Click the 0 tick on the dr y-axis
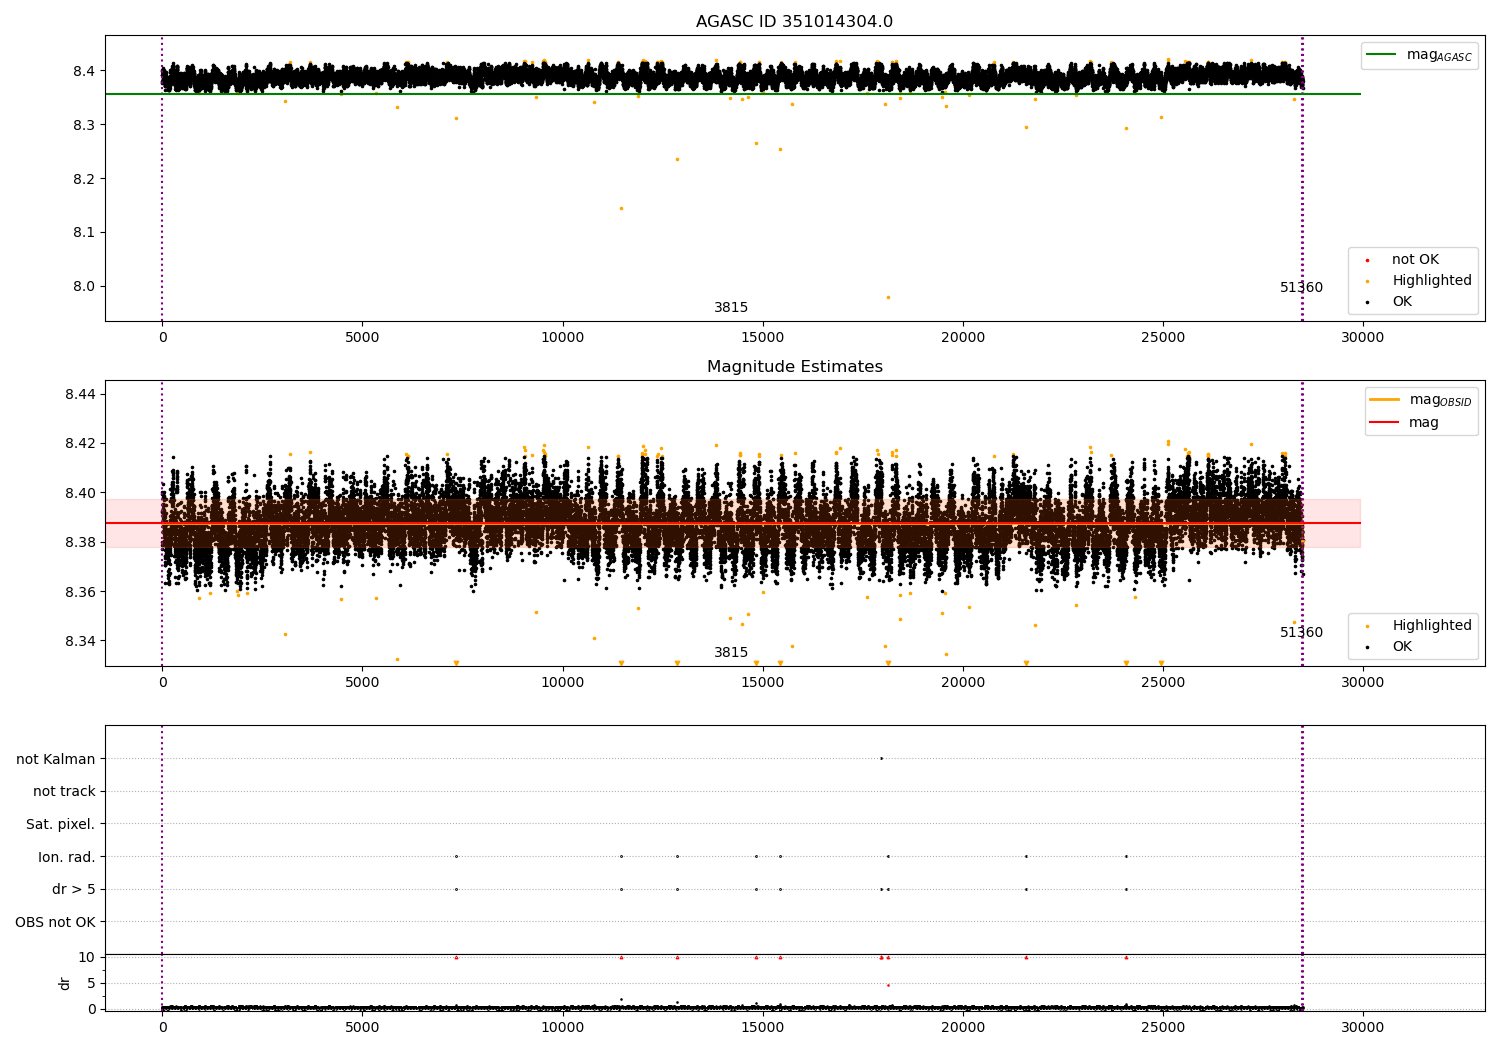Screen dimensions: 1500x1050 click(91, 1009)
